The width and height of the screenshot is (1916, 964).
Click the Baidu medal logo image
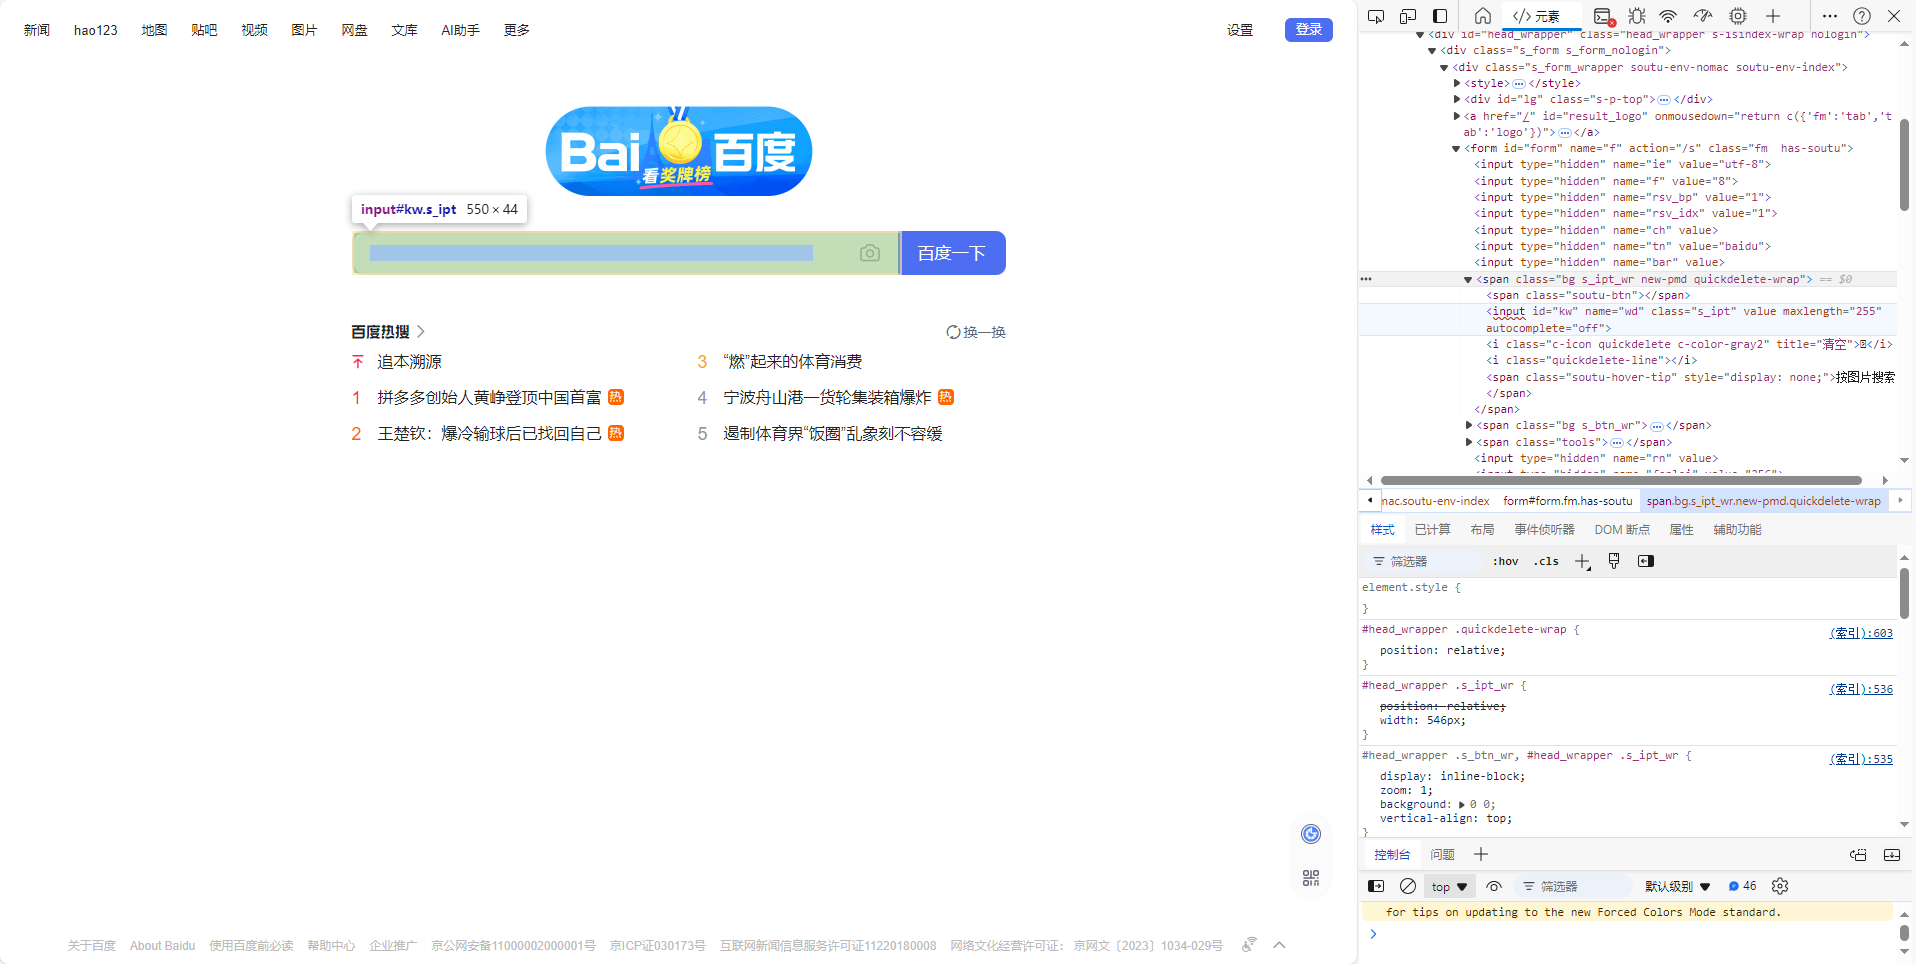click(679, 151)
